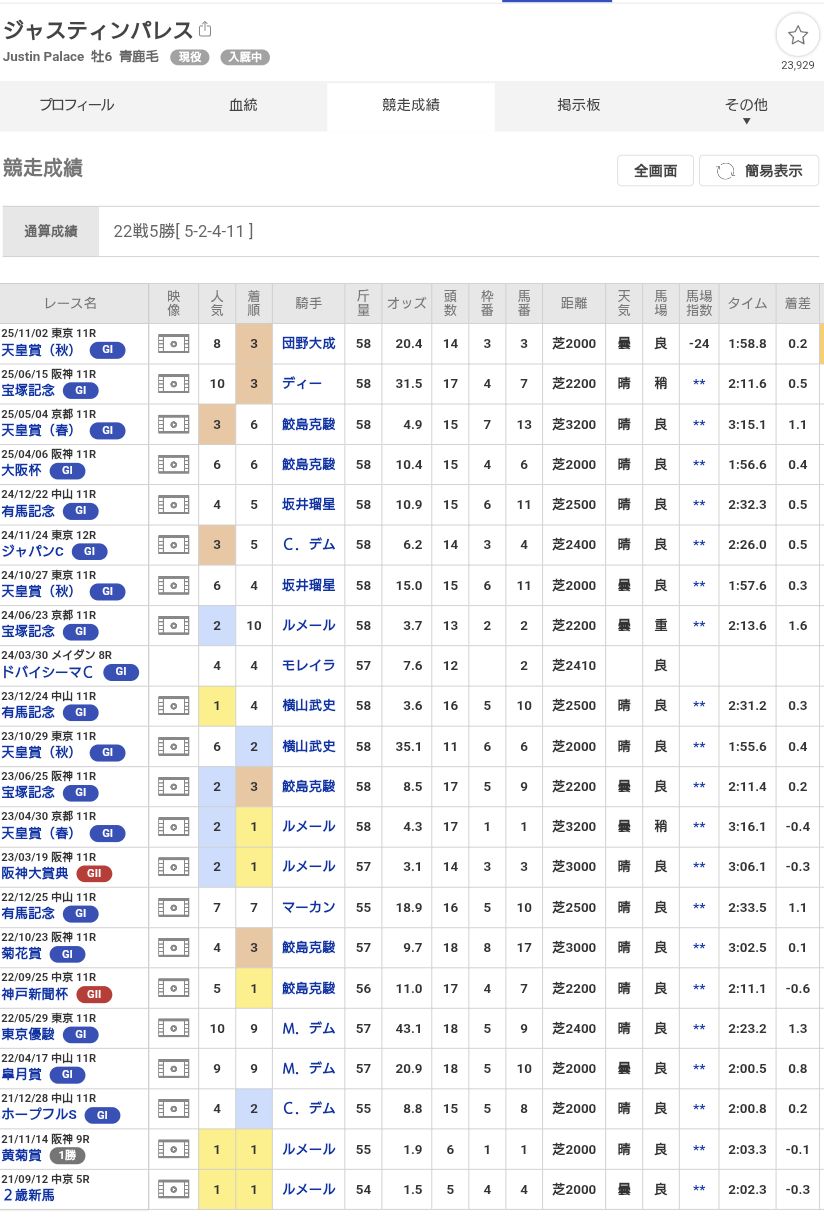824x1217 pixels.
Task: Sort table by 着順 column header
Action: 253,303
